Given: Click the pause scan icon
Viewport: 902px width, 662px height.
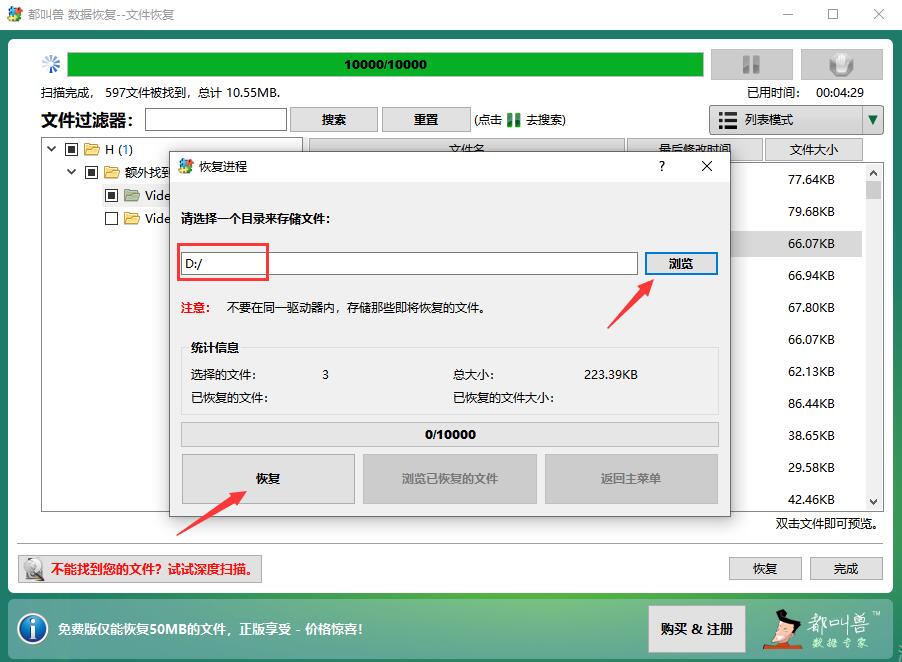Looking at the screenshot, I should pyautogui.click(x=750, y=64).
